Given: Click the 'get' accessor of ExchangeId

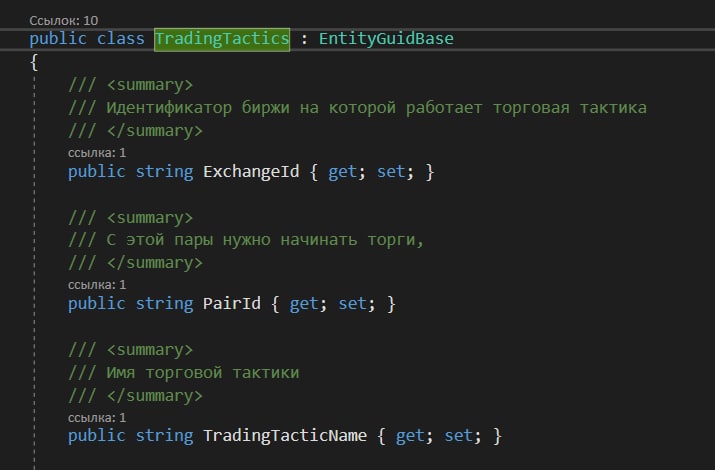Looking at the screenshot, I should click(x=342, y=172).
